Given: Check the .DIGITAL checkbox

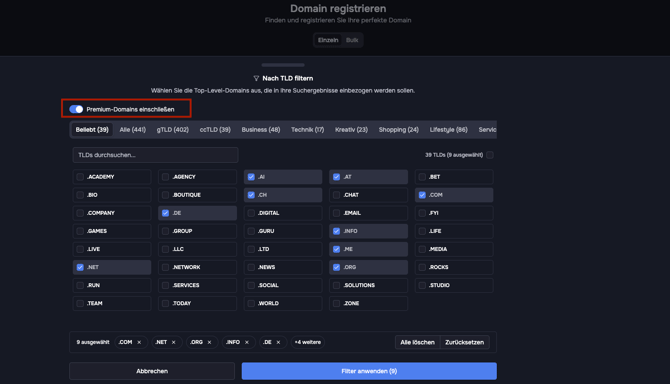Looking at the screenshot, I should coord(251,213).
